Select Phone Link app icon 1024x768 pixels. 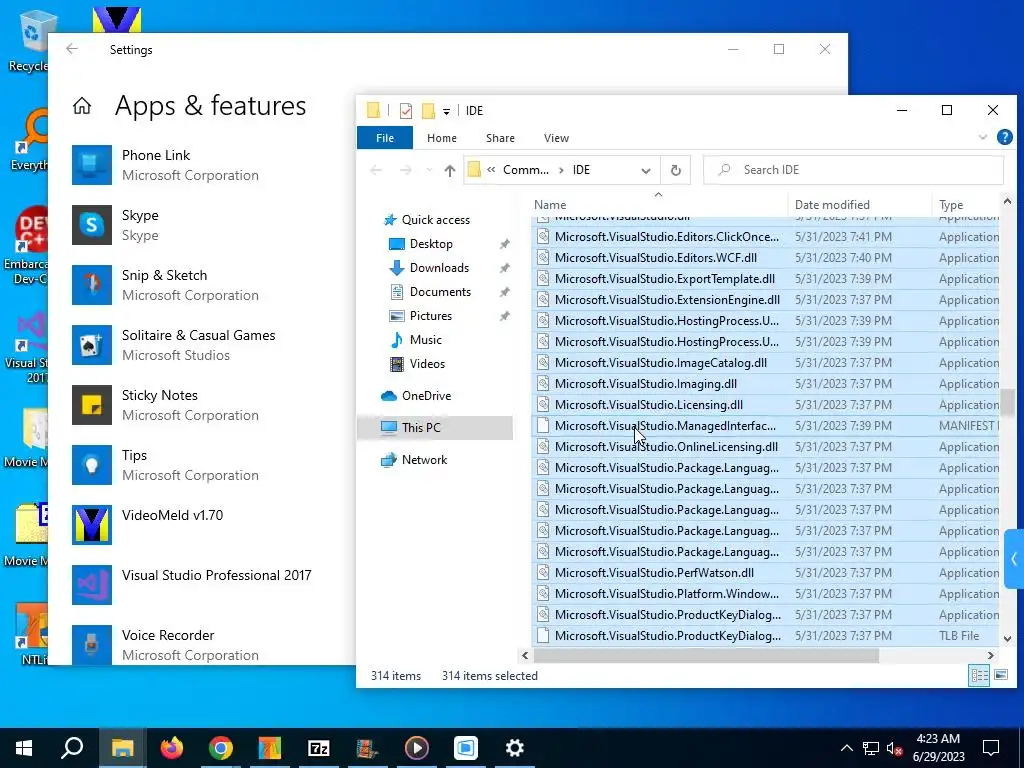pyautogui.click(x=91, y=165)
